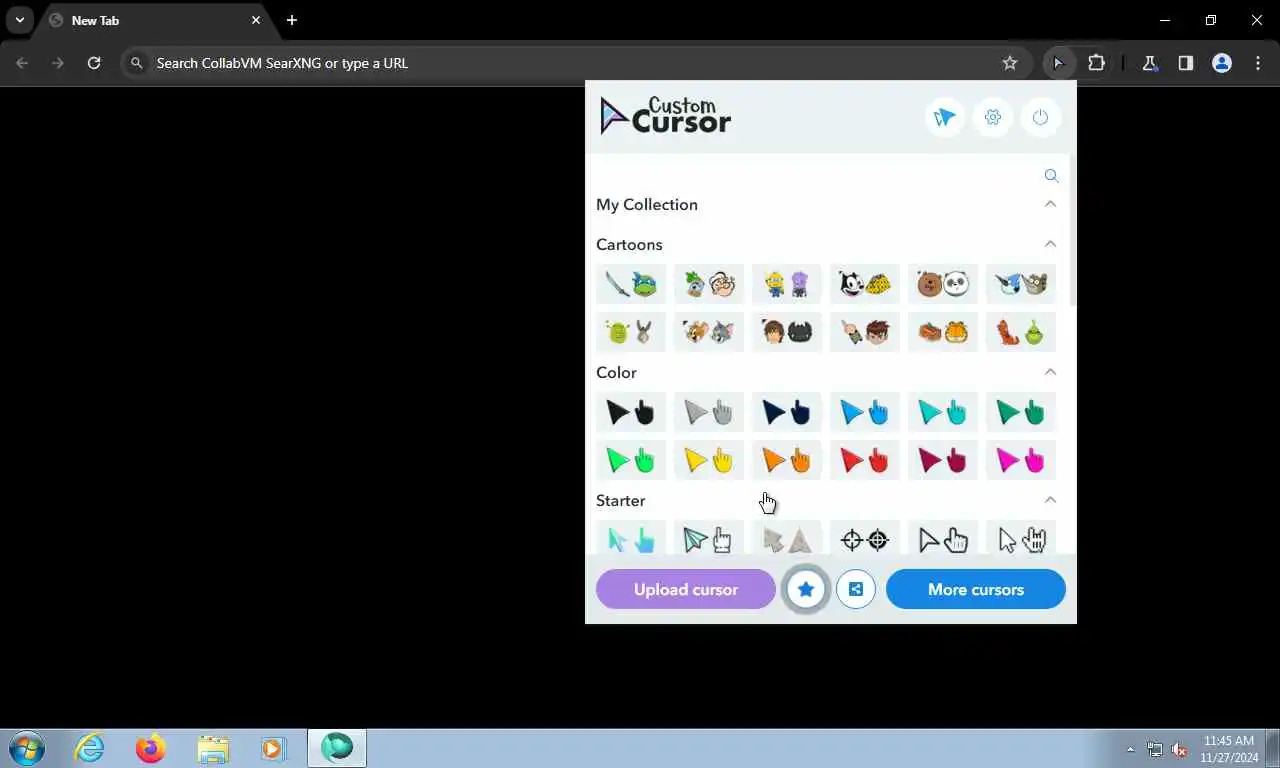Image resolution: width=1280 pixels, height=768 pixels.
Task: Pick the Felix the Cat cursor pack
Action: [865, 284]
